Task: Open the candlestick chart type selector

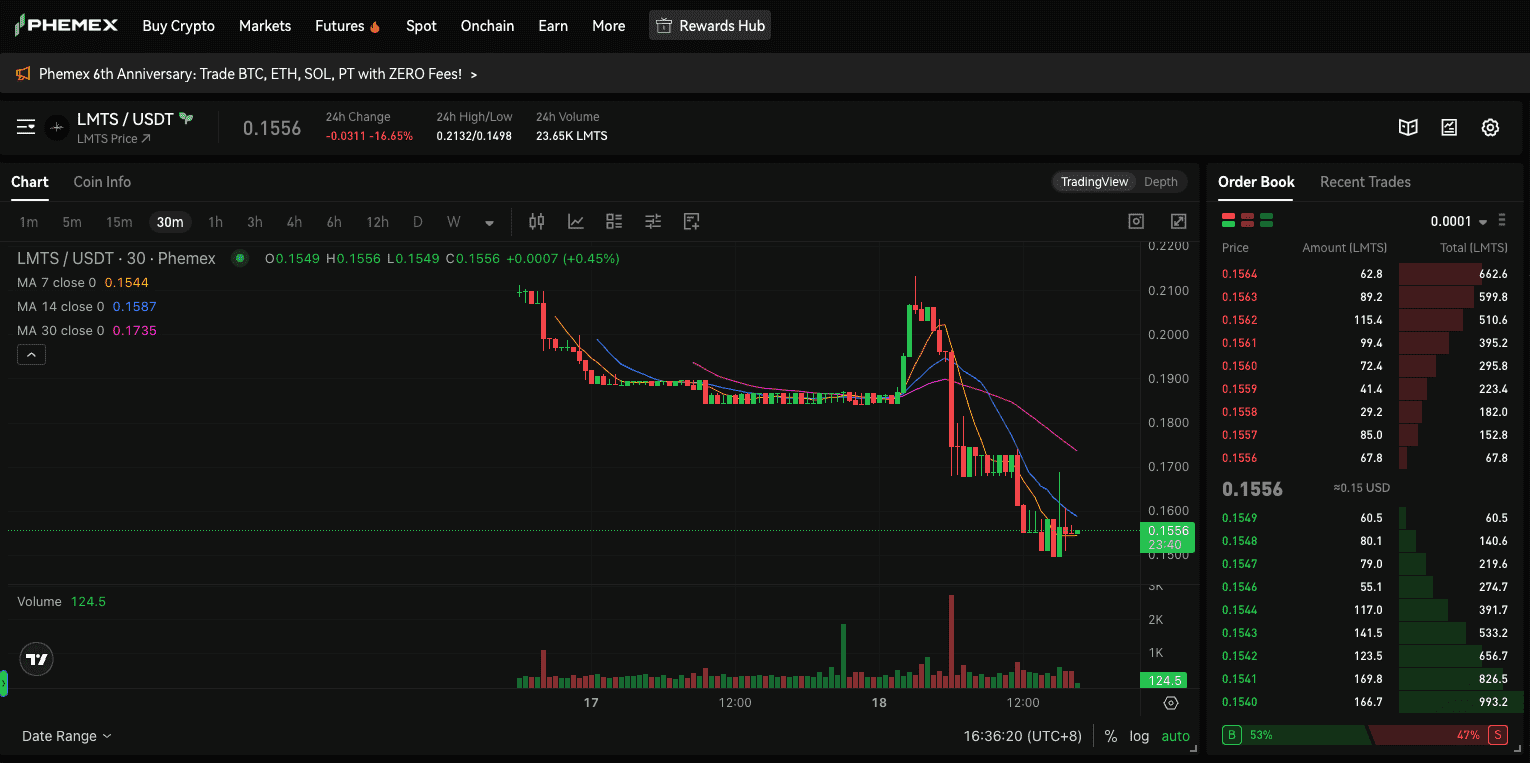Action: click(x=536, y=221)
